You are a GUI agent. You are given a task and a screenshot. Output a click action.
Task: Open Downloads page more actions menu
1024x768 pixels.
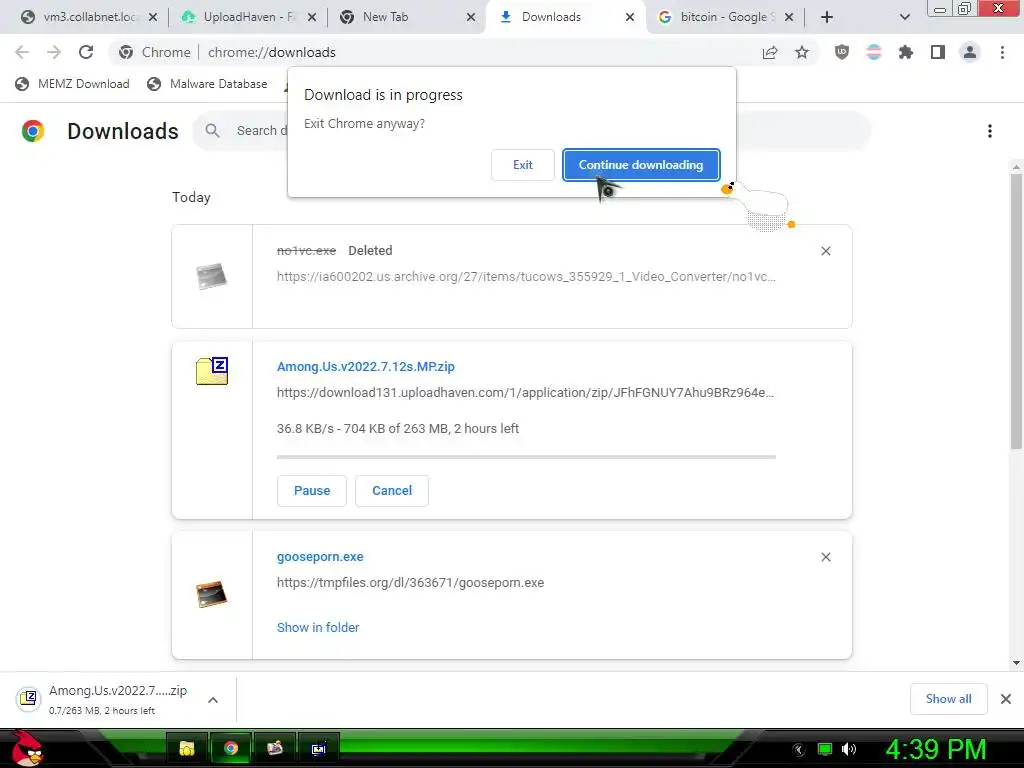(x=989, y=131)
